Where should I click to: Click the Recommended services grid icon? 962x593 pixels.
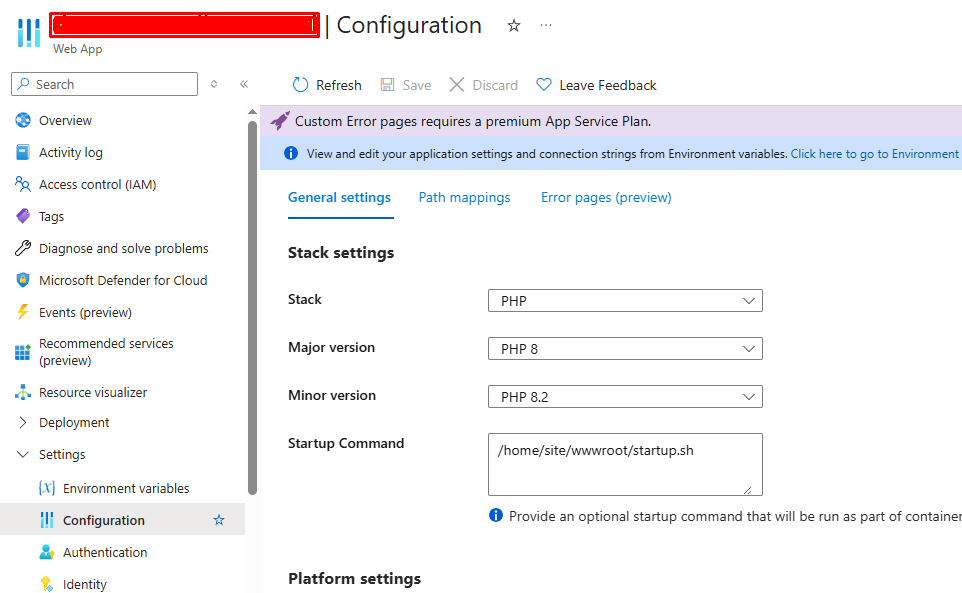tap(23, 352)
